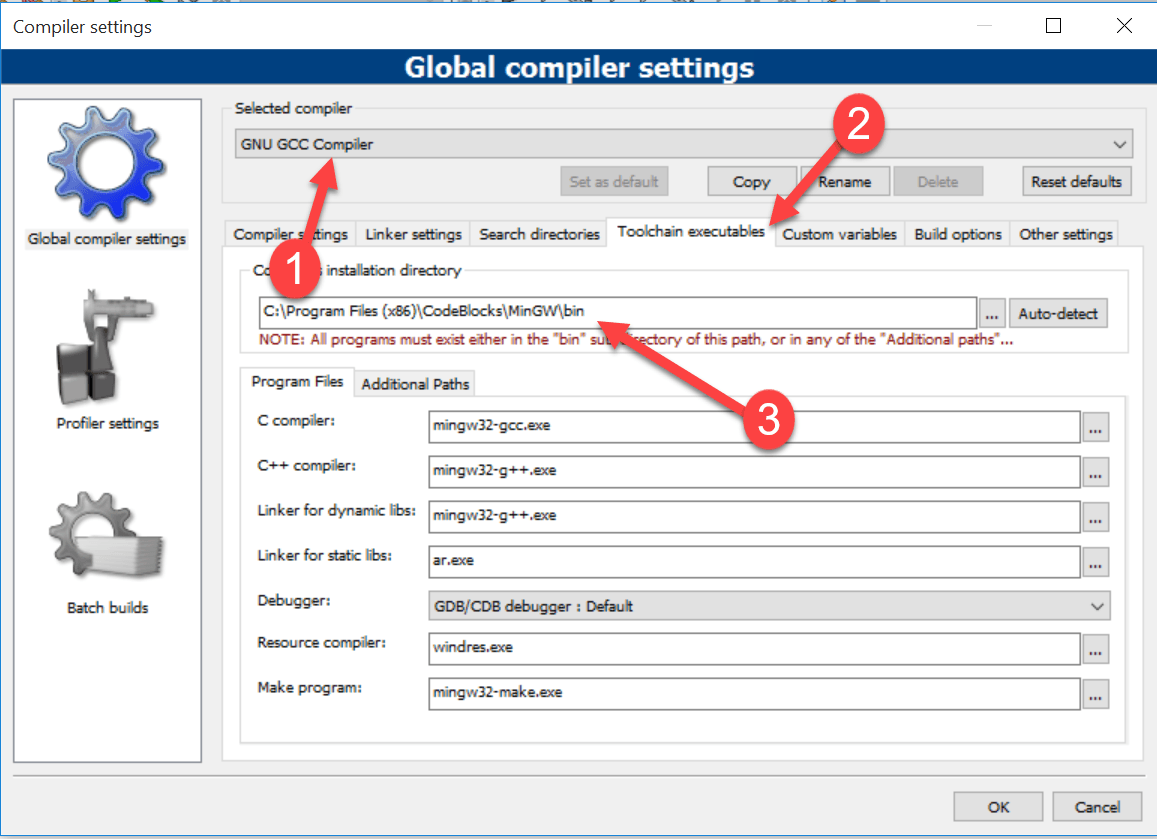The image size is (1157, 839).
Task: Open the Search directories tab
Action: point(539,234)
